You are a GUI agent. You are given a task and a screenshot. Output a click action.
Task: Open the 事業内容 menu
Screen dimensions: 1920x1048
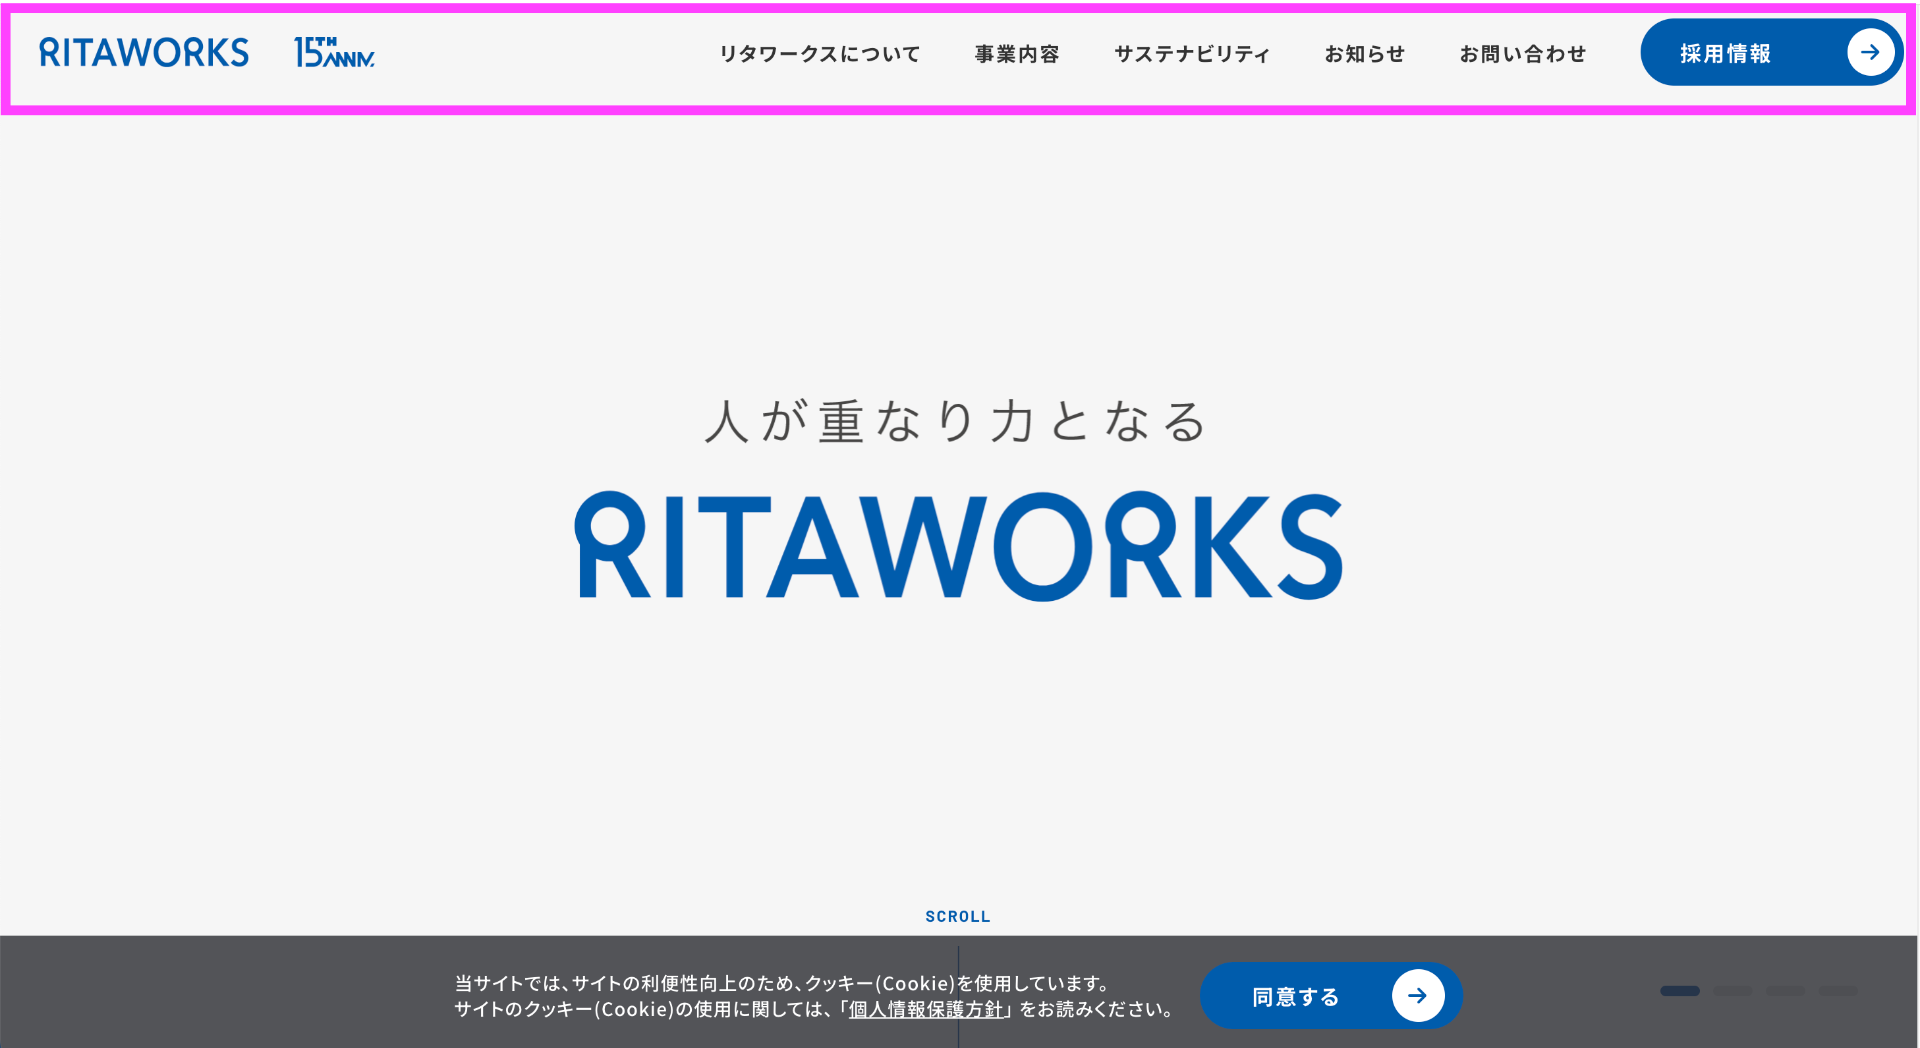tap(1017, 54)
